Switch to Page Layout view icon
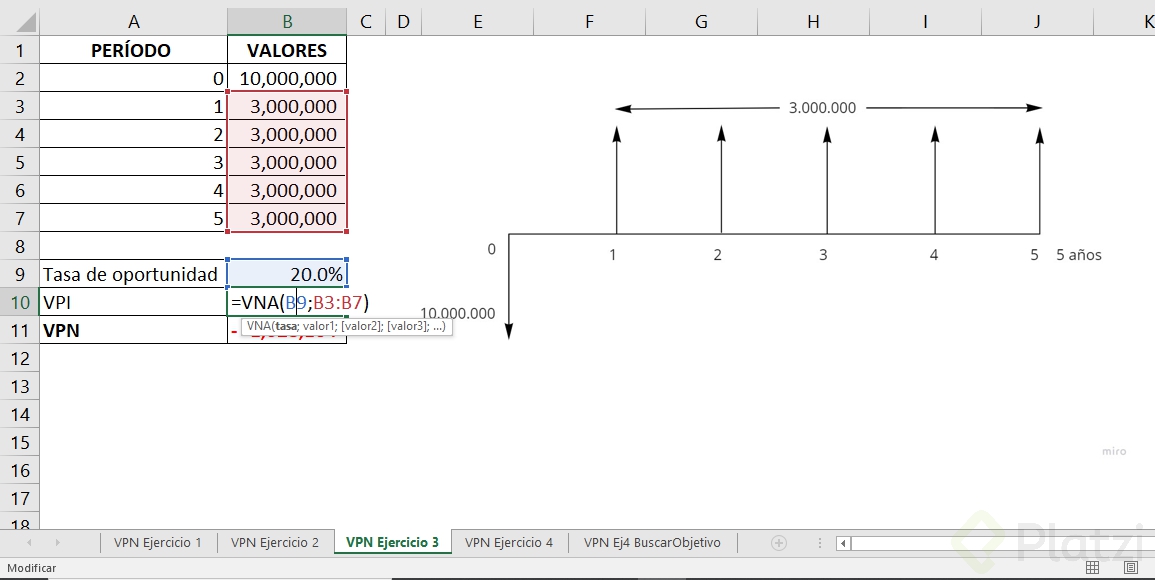 coord(1131,567)
